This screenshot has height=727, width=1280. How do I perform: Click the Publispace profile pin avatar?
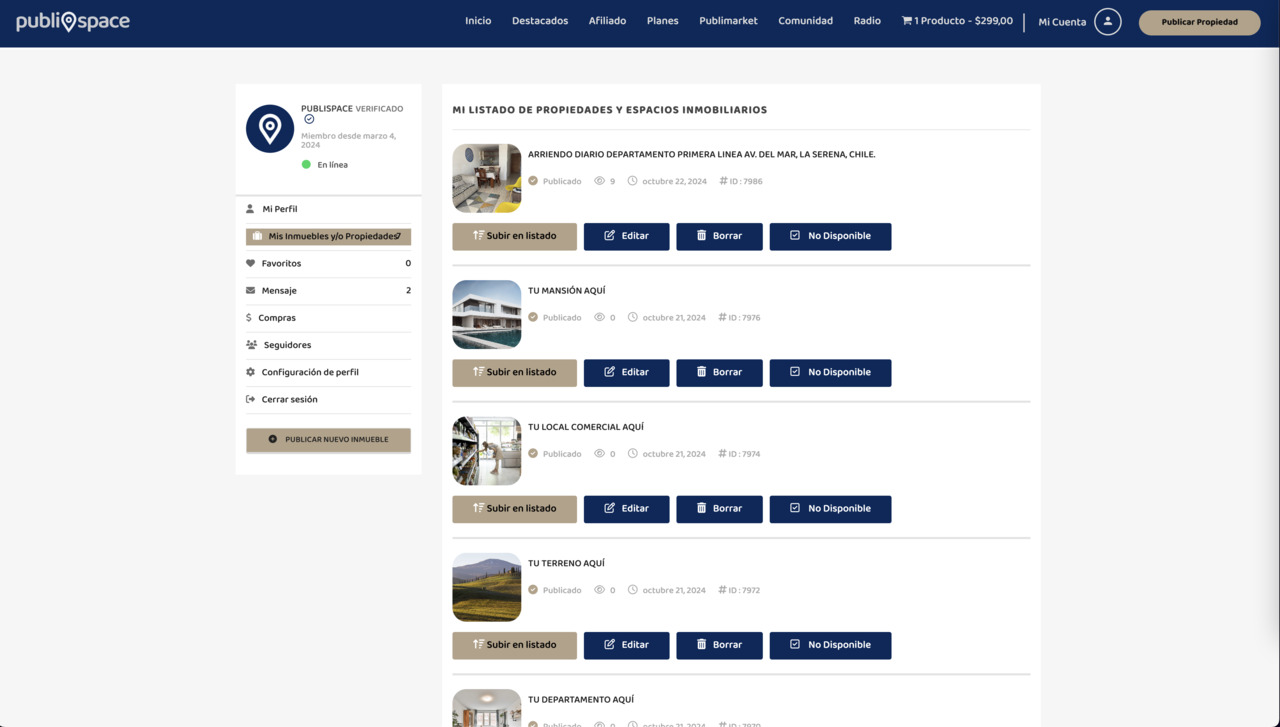pyautogui.click(x=270, y=129)
